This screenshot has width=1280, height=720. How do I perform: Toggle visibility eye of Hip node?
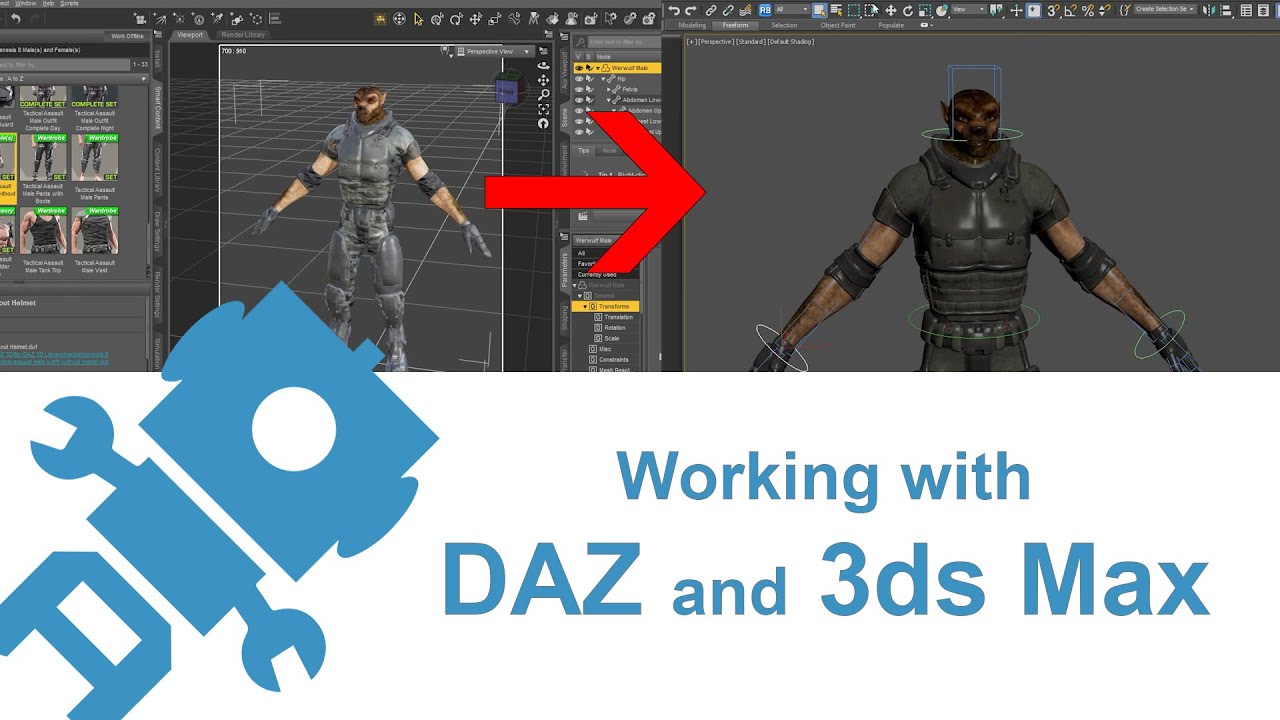(579, 79)
